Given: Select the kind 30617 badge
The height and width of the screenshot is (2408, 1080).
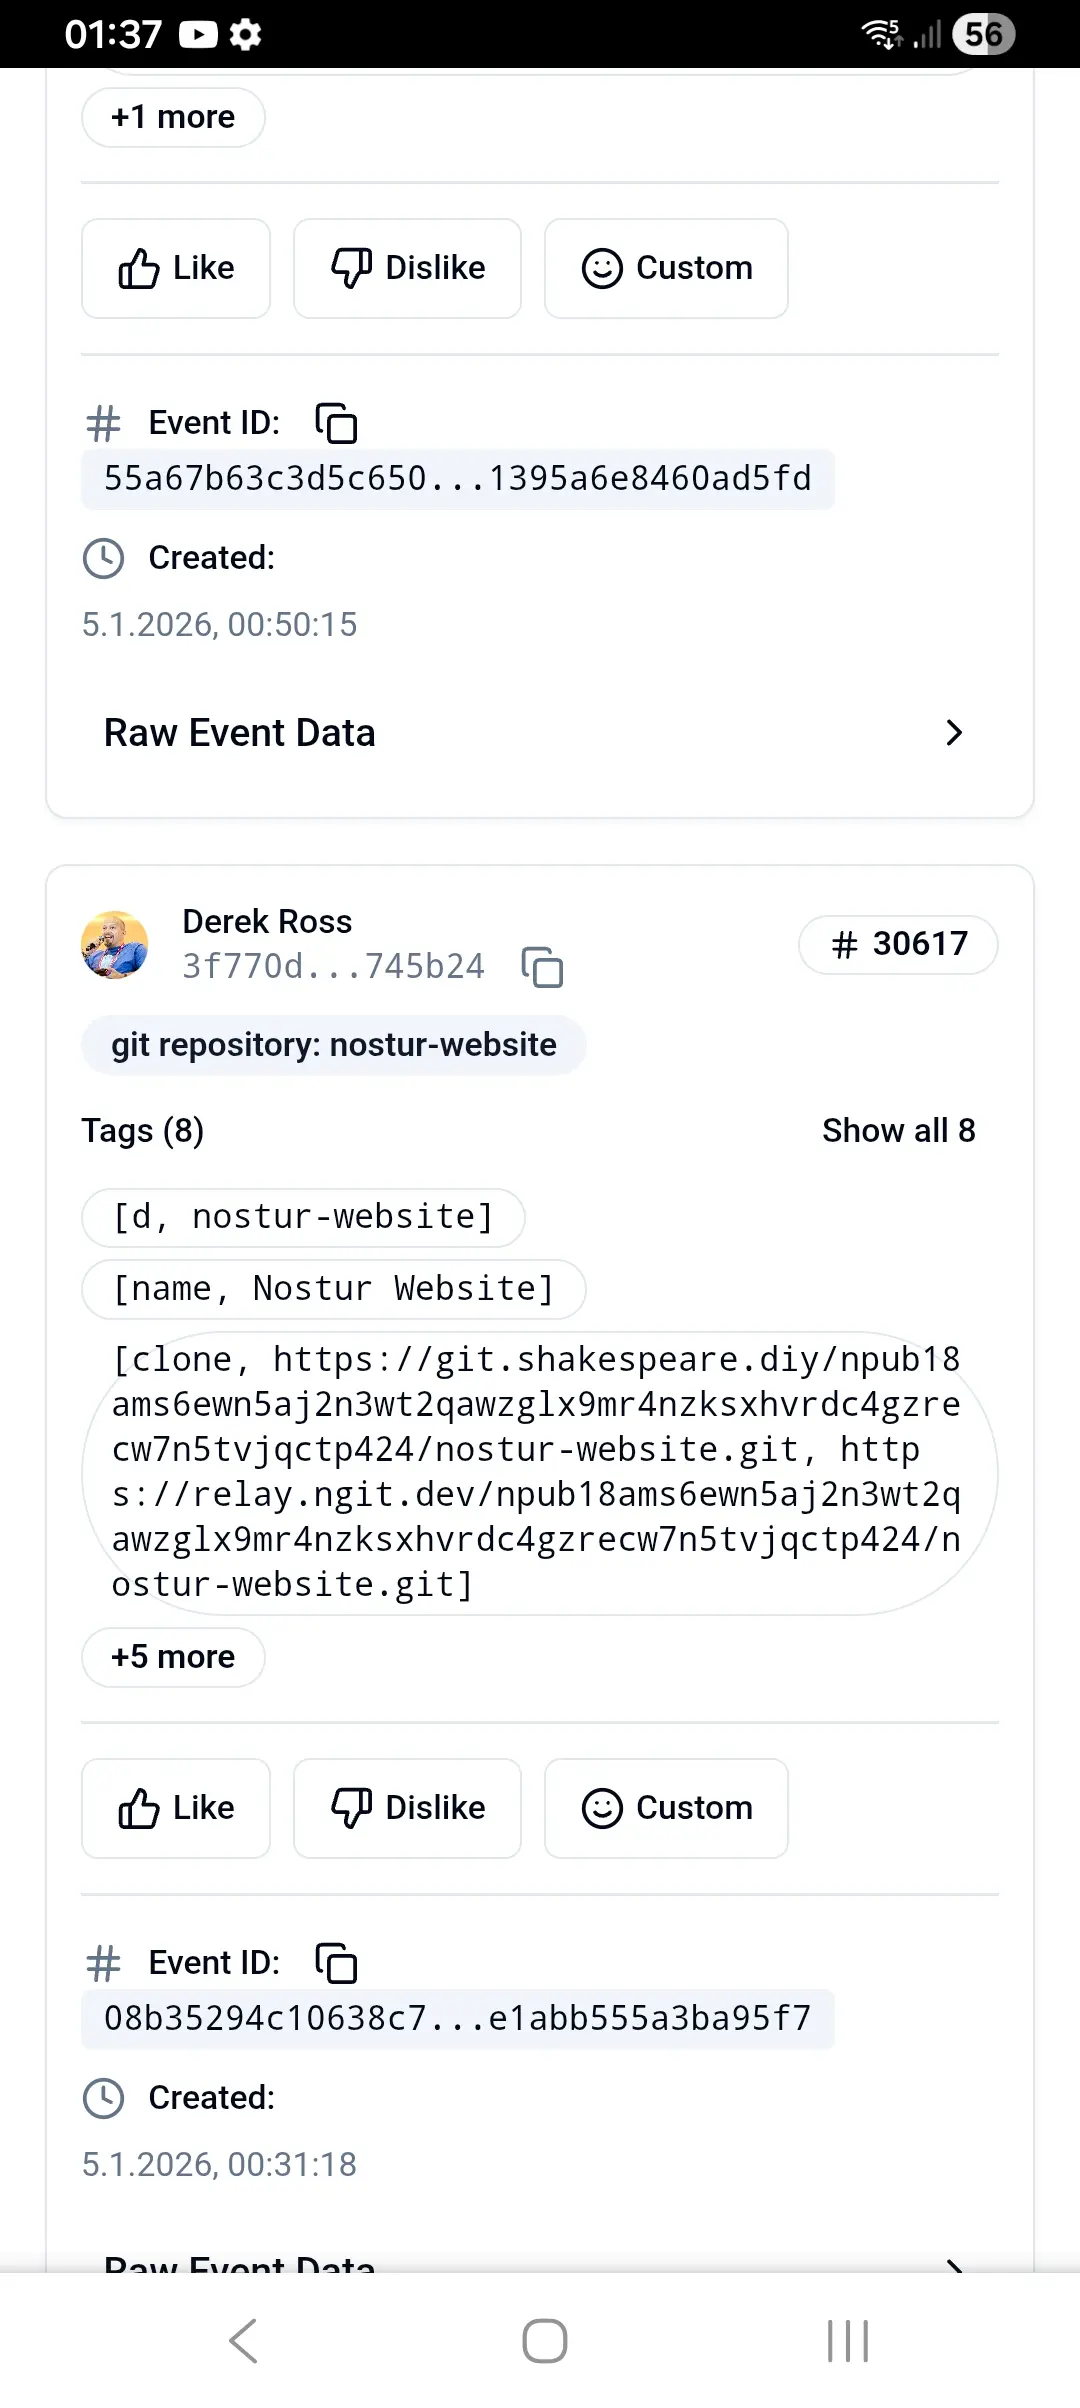Looking at the screenshot, I should (898, 944).
